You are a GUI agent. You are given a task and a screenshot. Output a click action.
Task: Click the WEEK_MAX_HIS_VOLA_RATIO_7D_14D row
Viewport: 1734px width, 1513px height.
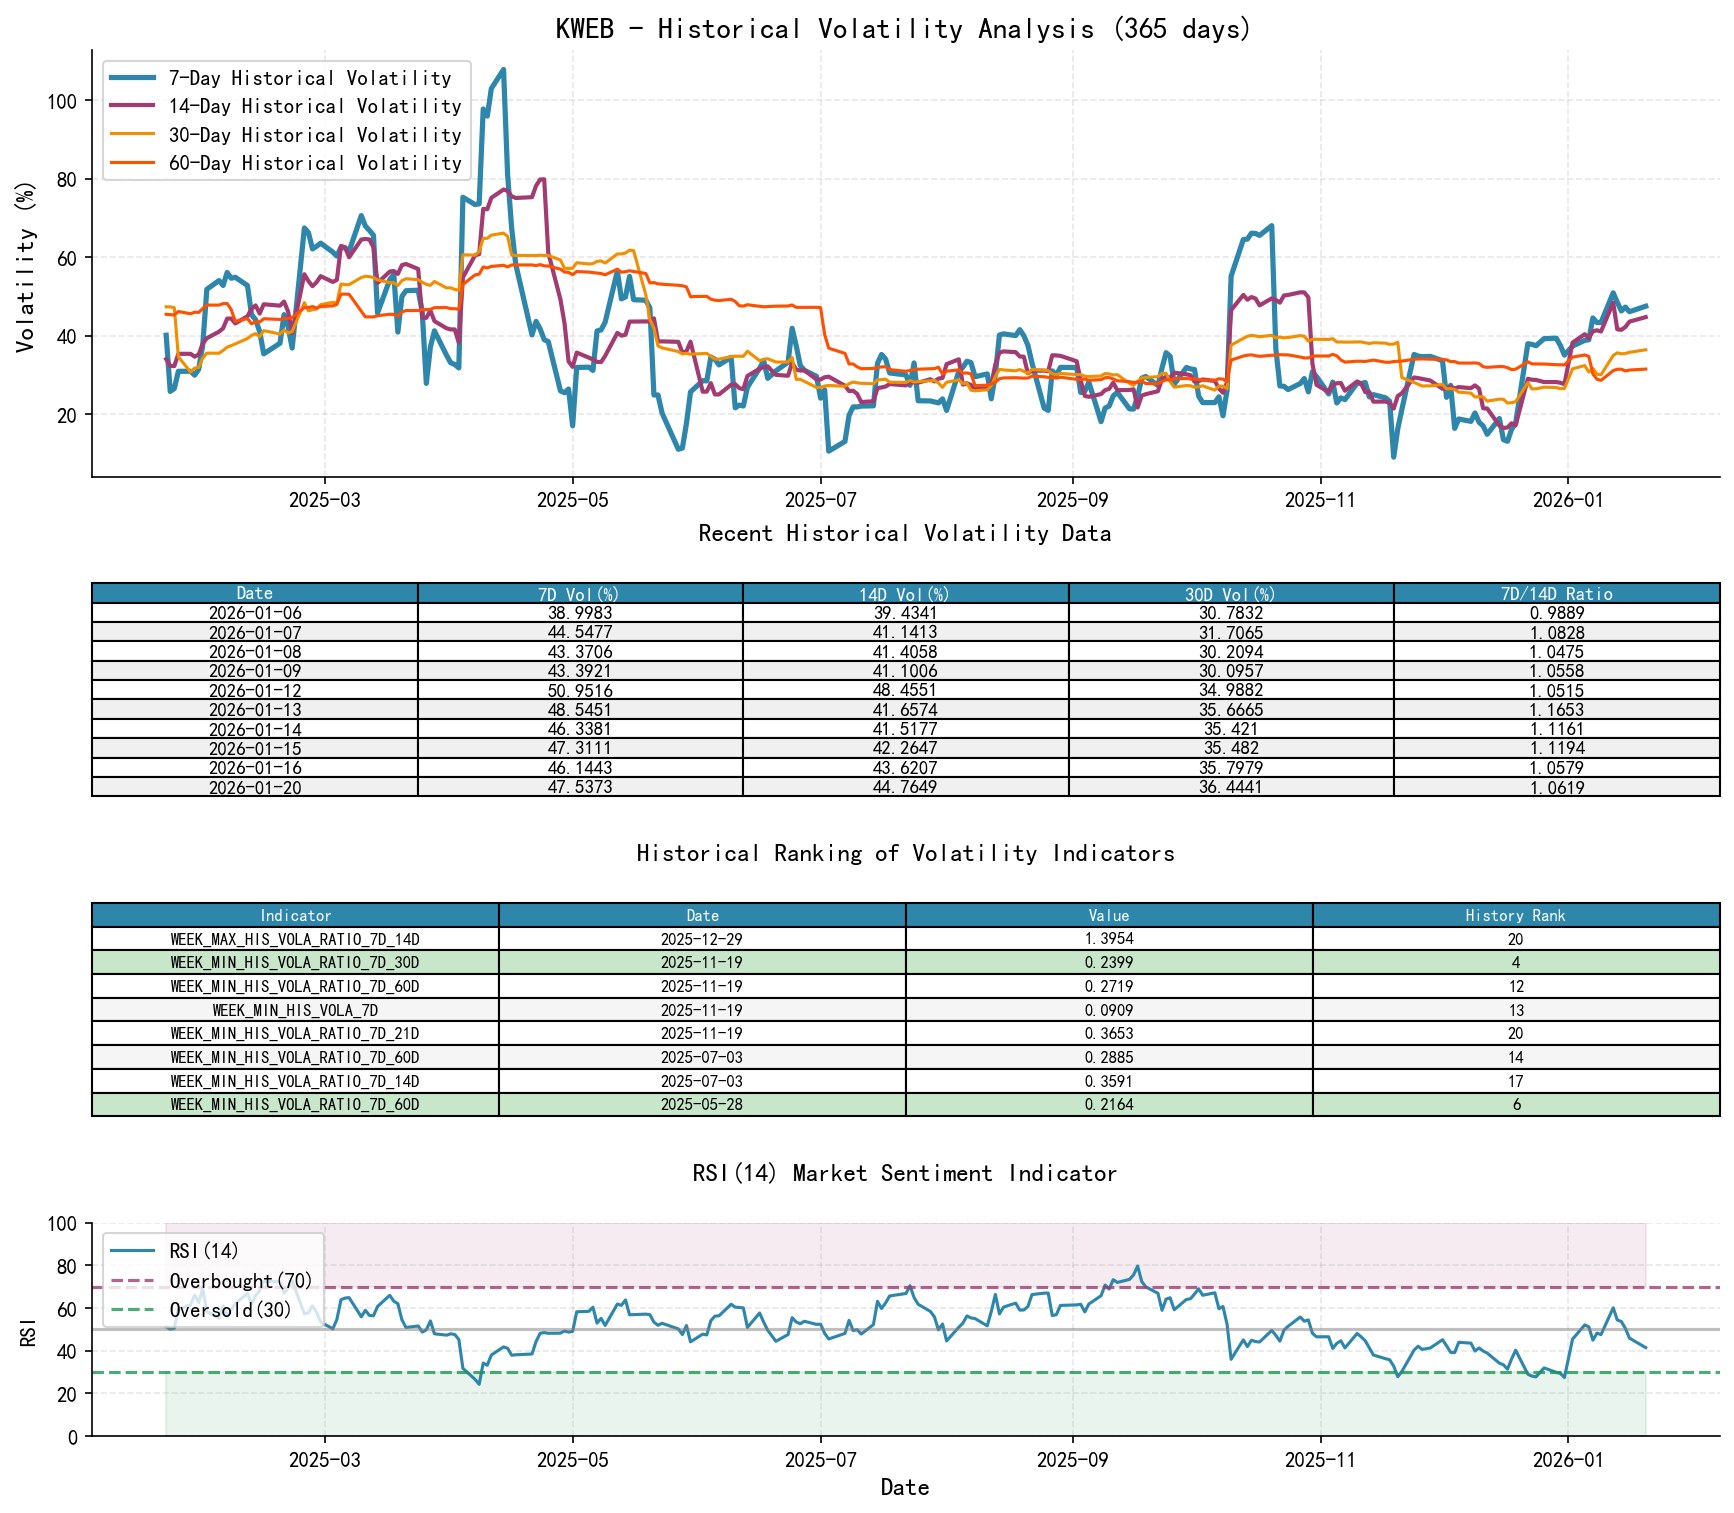pyautogui.click(x=294, y=939)
